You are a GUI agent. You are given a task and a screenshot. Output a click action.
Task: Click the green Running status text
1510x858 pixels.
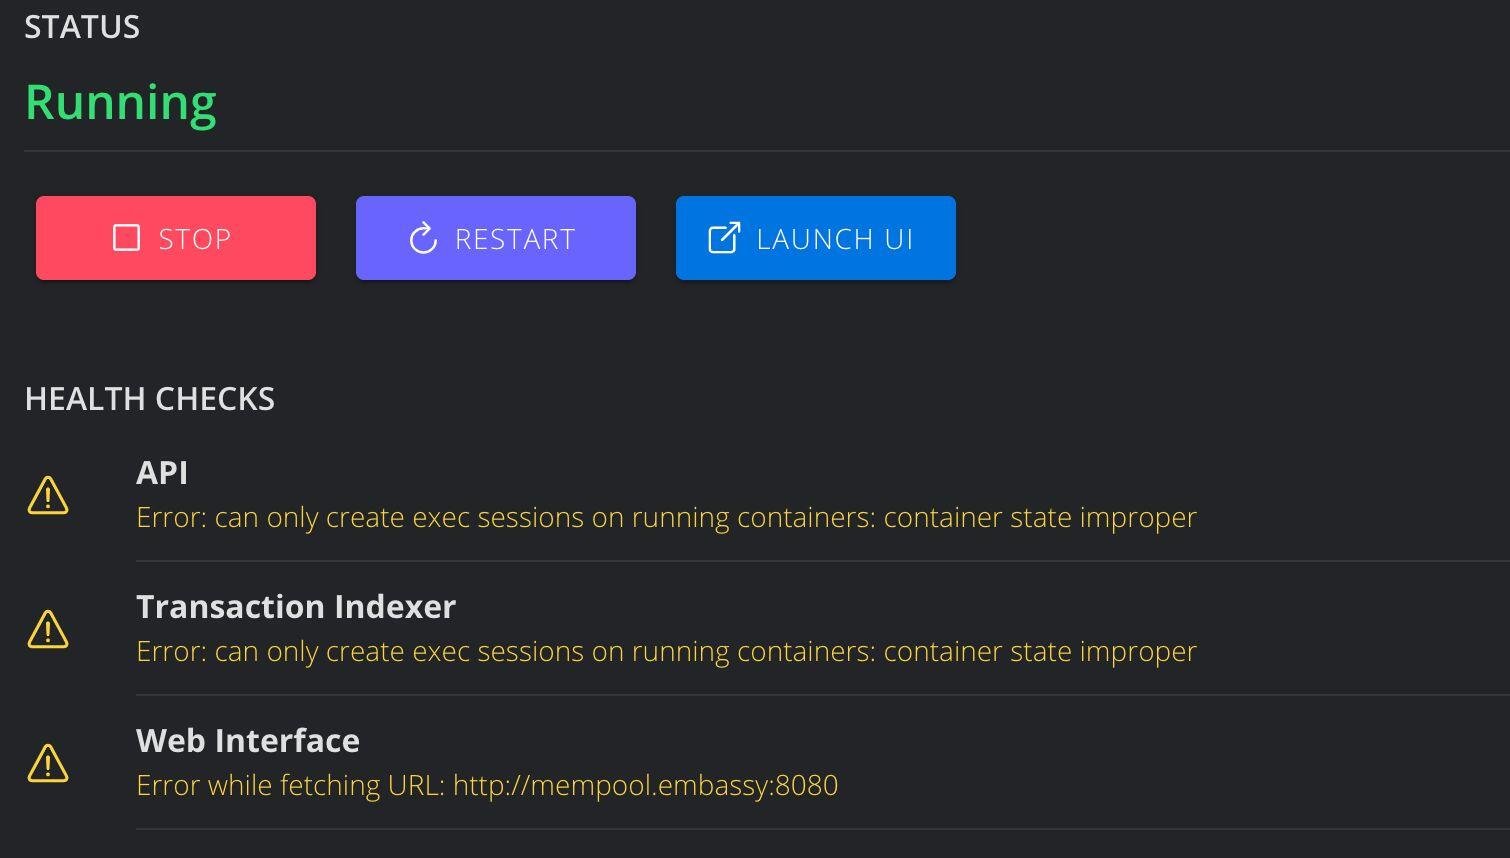121,103
